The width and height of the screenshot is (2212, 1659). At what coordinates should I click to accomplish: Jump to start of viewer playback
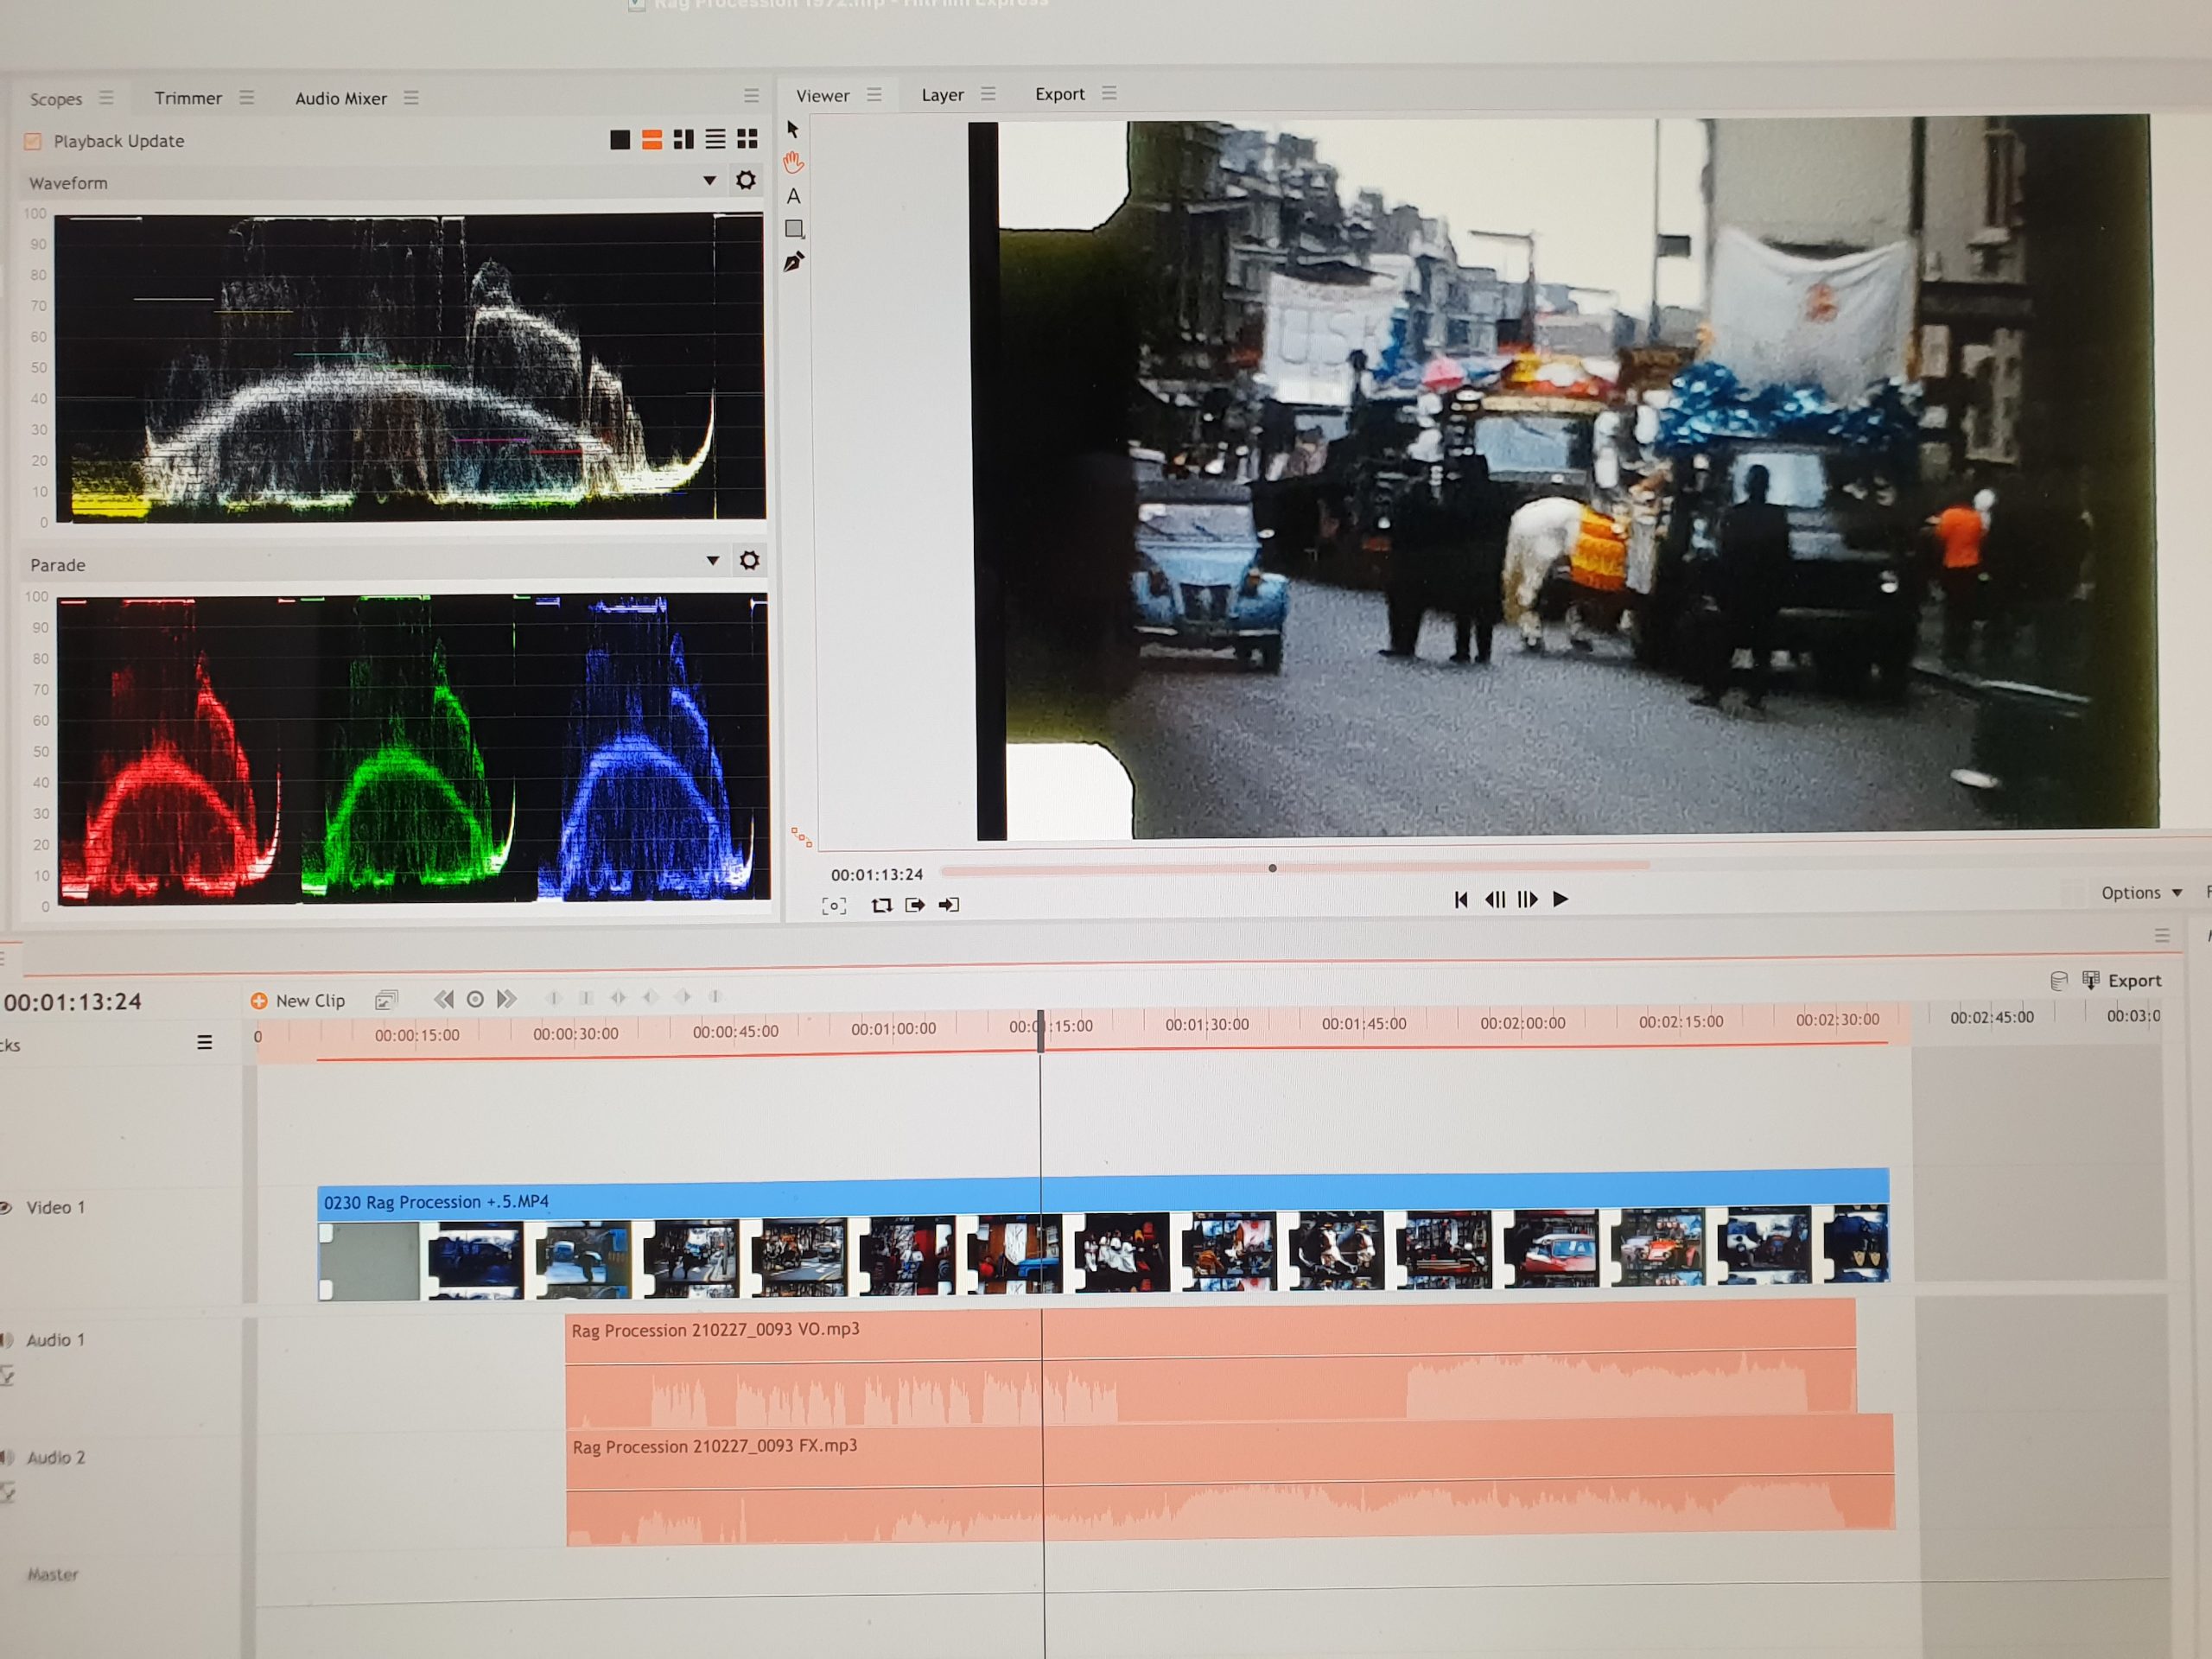coord(1461,900)
